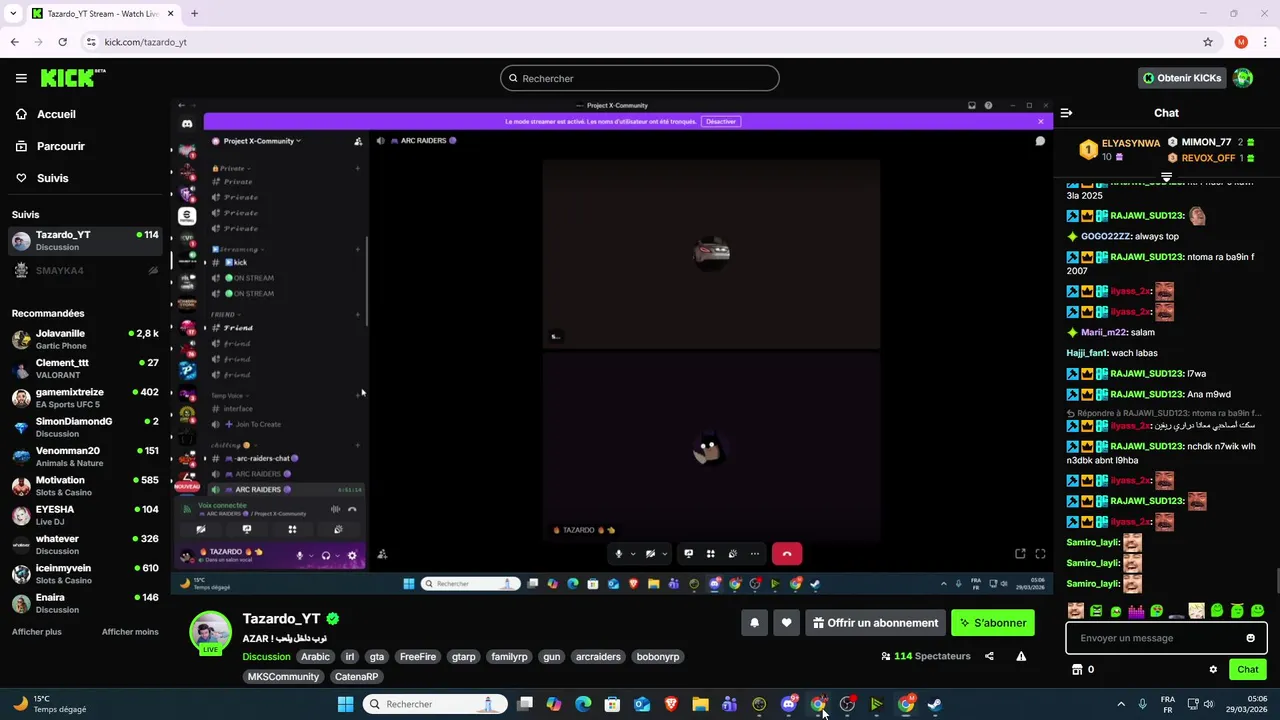
Task: Open Chrome three-dot menu
Action: pos(1265,42)
